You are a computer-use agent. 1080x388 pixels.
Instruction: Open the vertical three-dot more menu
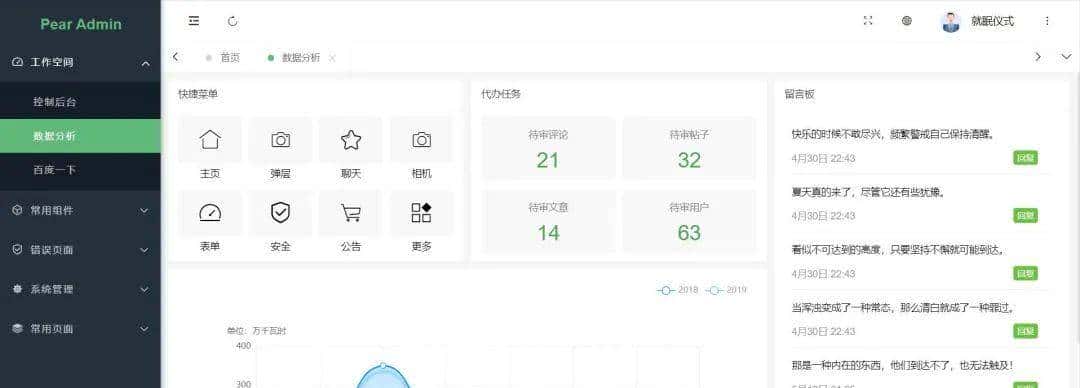pos(1047,21)
